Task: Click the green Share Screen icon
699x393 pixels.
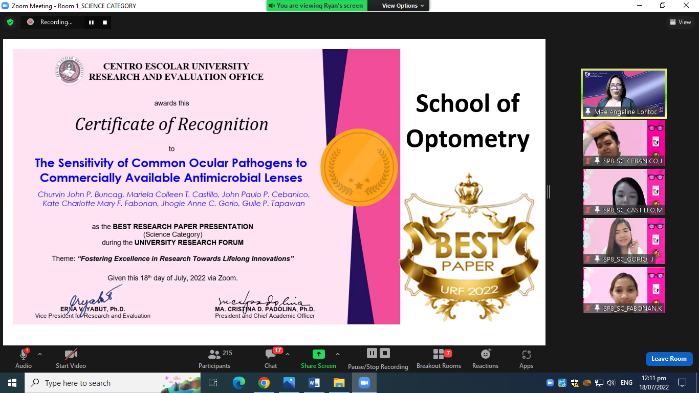Action: [318, 354]
